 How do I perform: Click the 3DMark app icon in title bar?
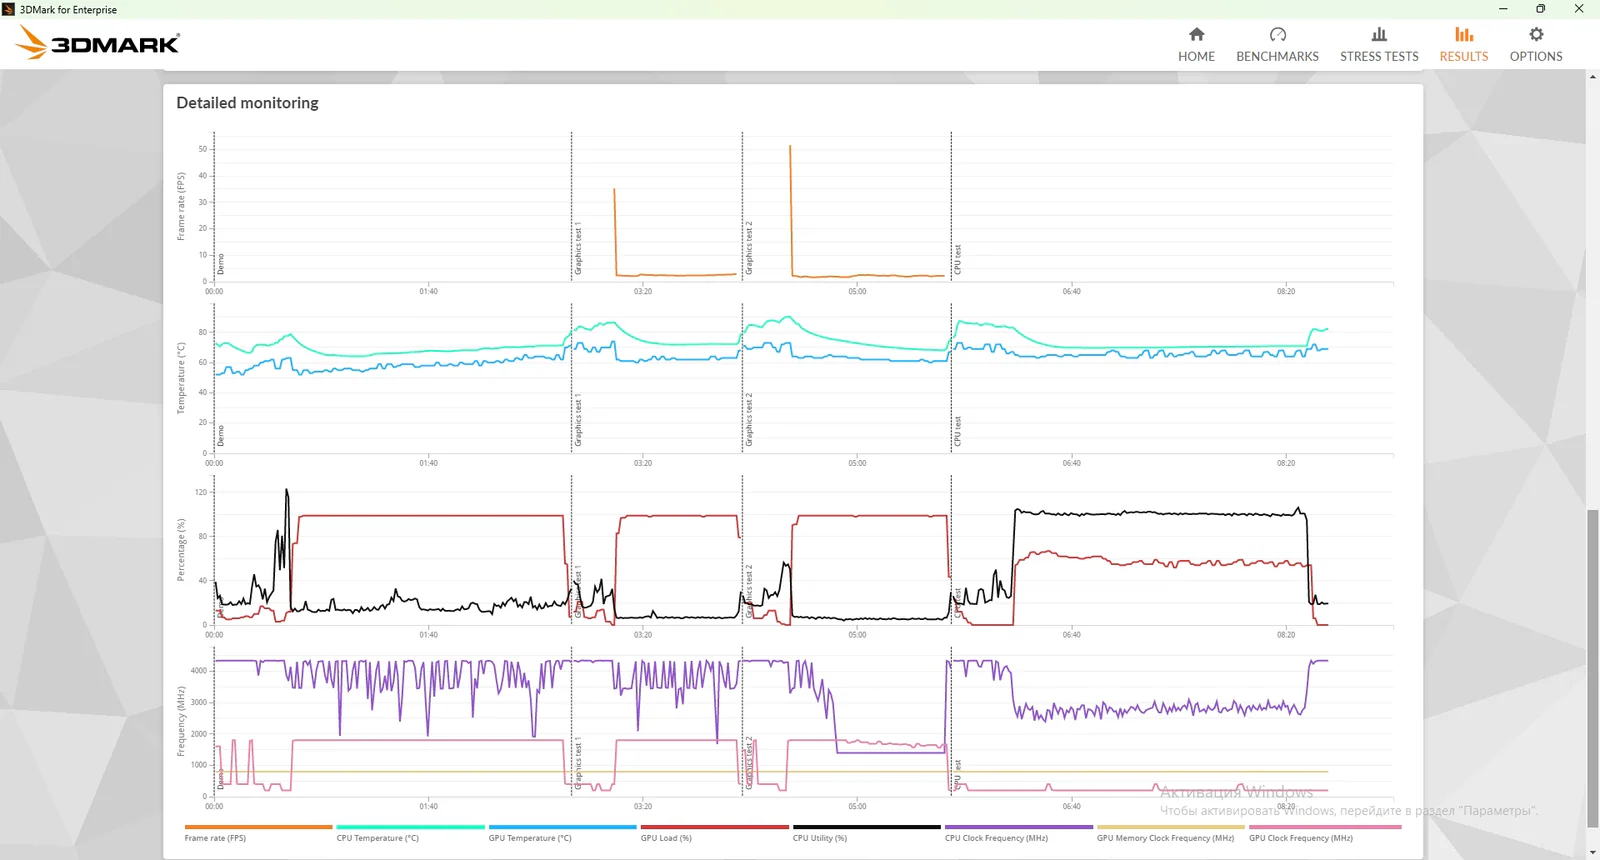point(9,9)
